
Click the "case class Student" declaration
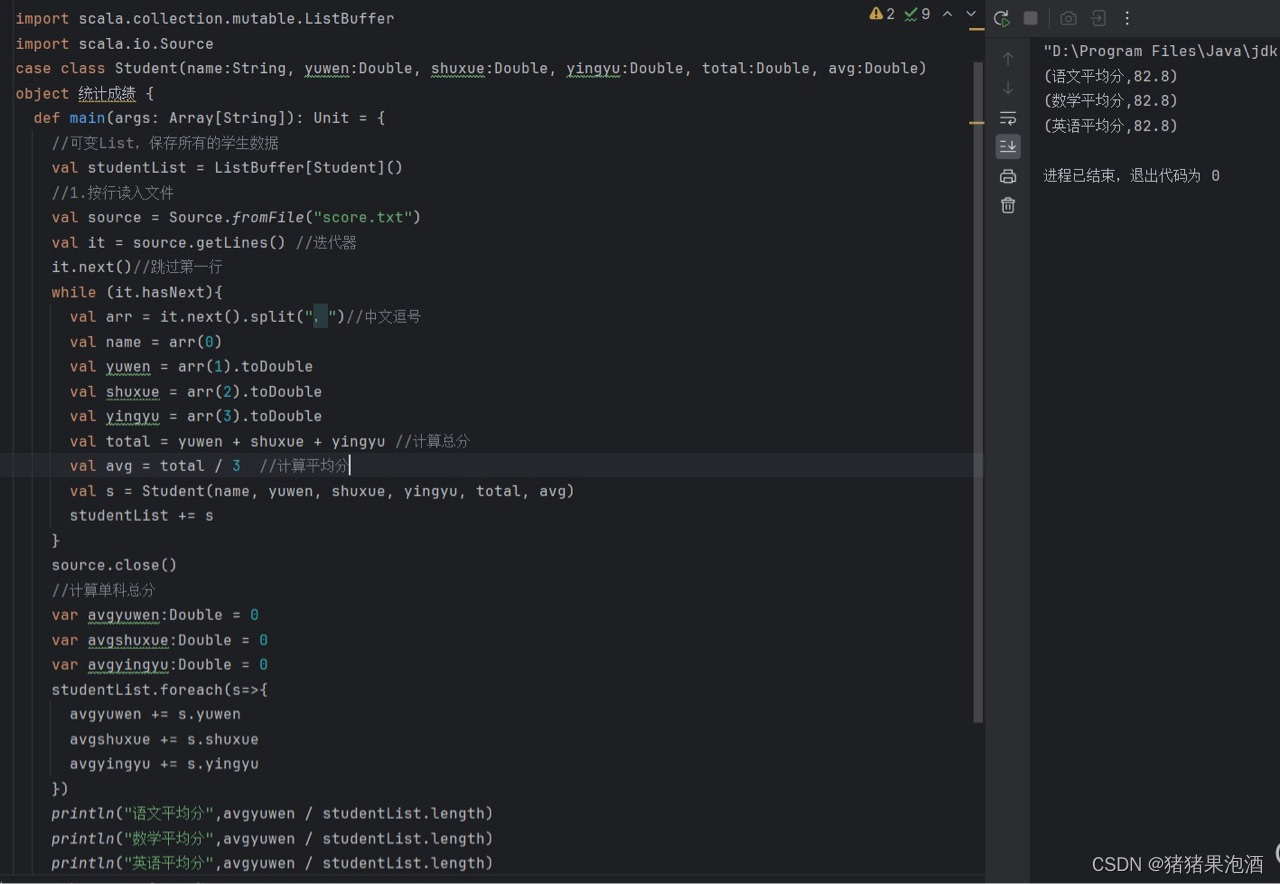[x=471, y=69]
